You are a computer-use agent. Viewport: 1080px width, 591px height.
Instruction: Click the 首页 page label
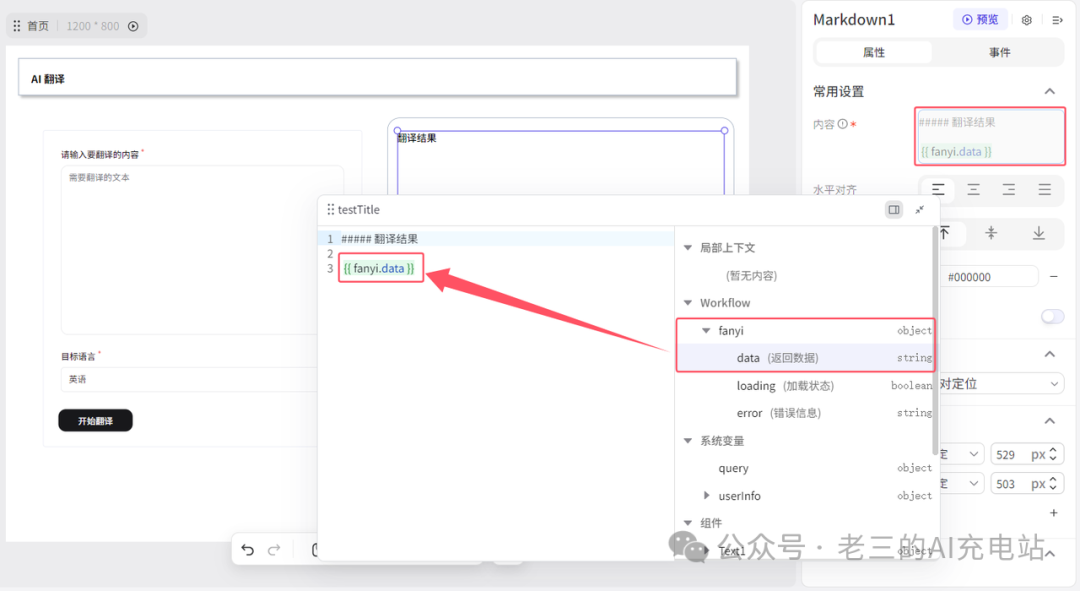tap(38, 25)
